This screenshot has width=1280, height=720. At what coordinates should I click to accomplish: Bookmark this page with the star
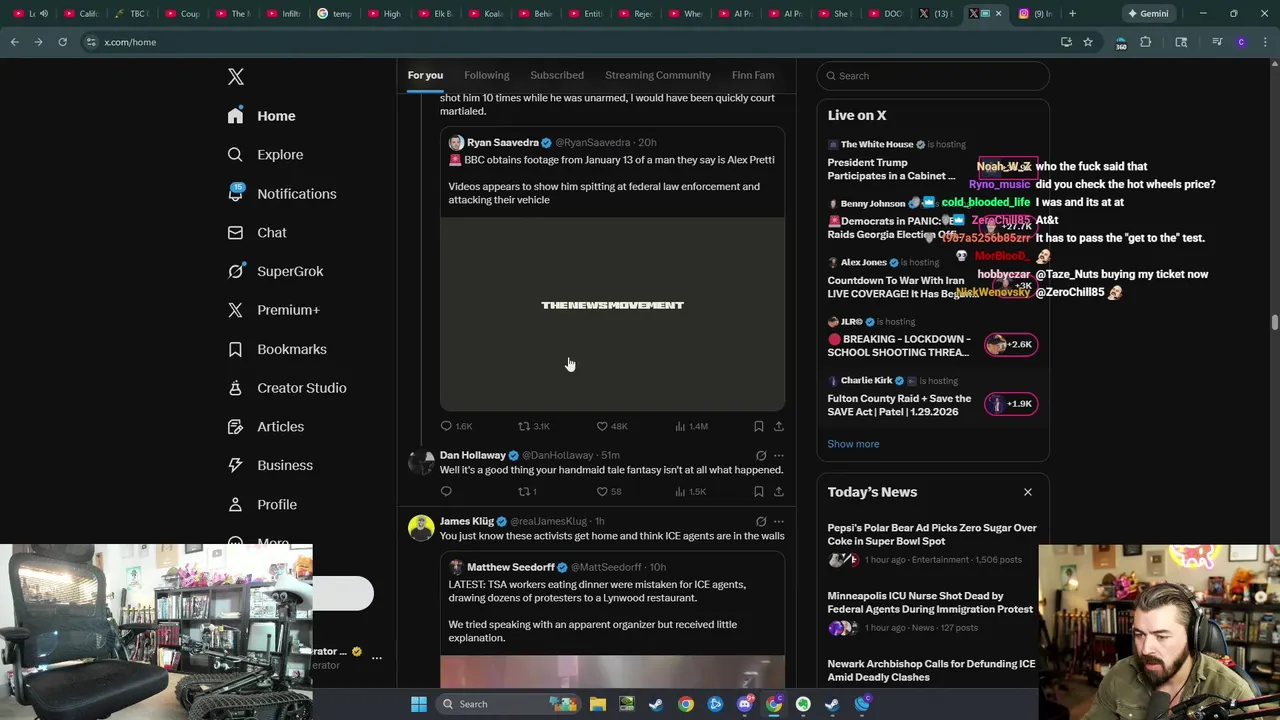[1087, 42]
